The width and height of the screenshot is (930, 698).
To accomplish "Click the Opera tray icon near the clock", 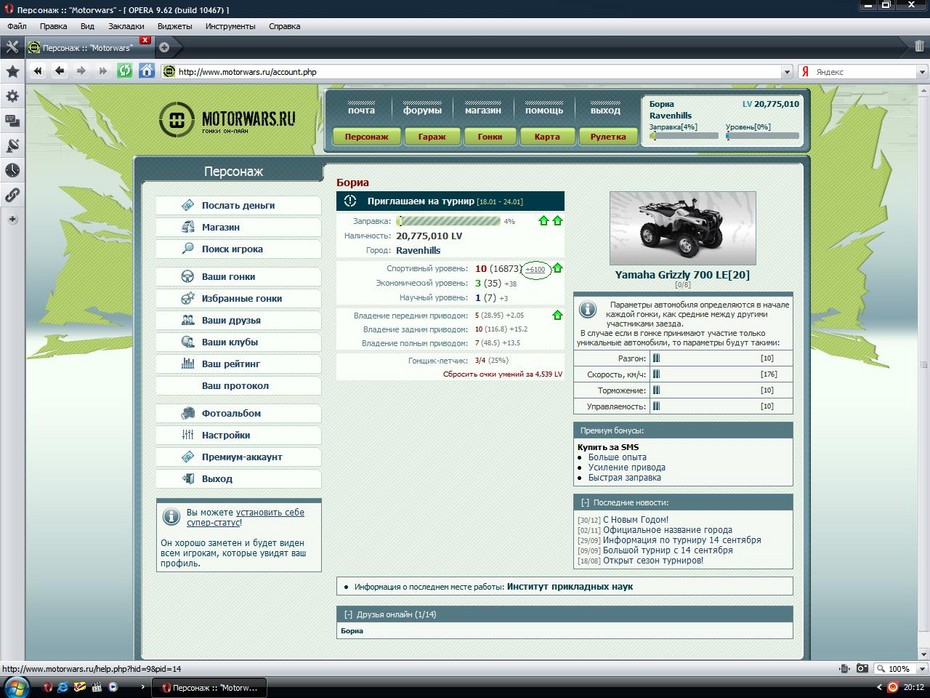I will coord(893,687).
